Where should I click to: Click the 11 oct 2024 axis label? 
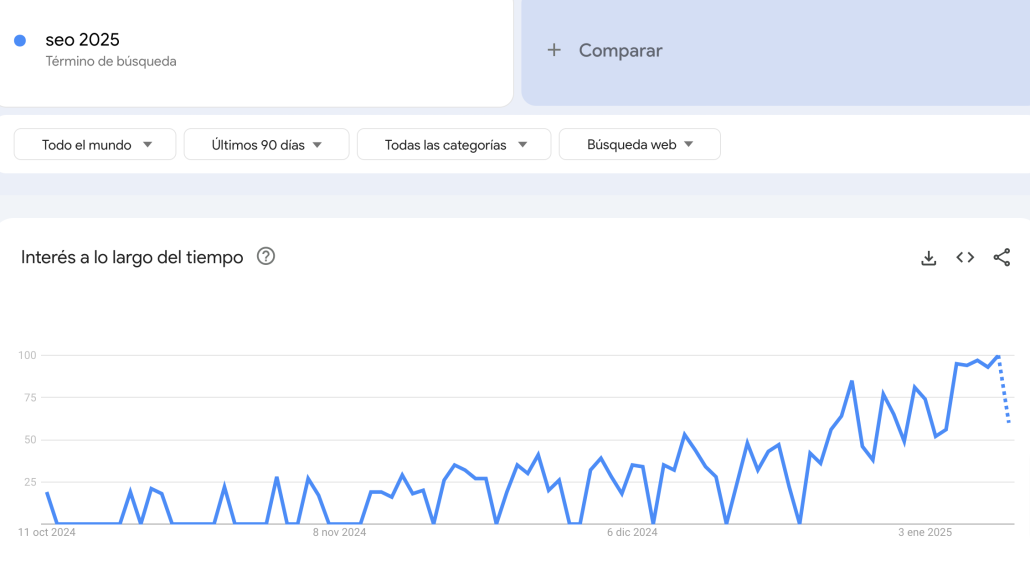coord(47,532)
